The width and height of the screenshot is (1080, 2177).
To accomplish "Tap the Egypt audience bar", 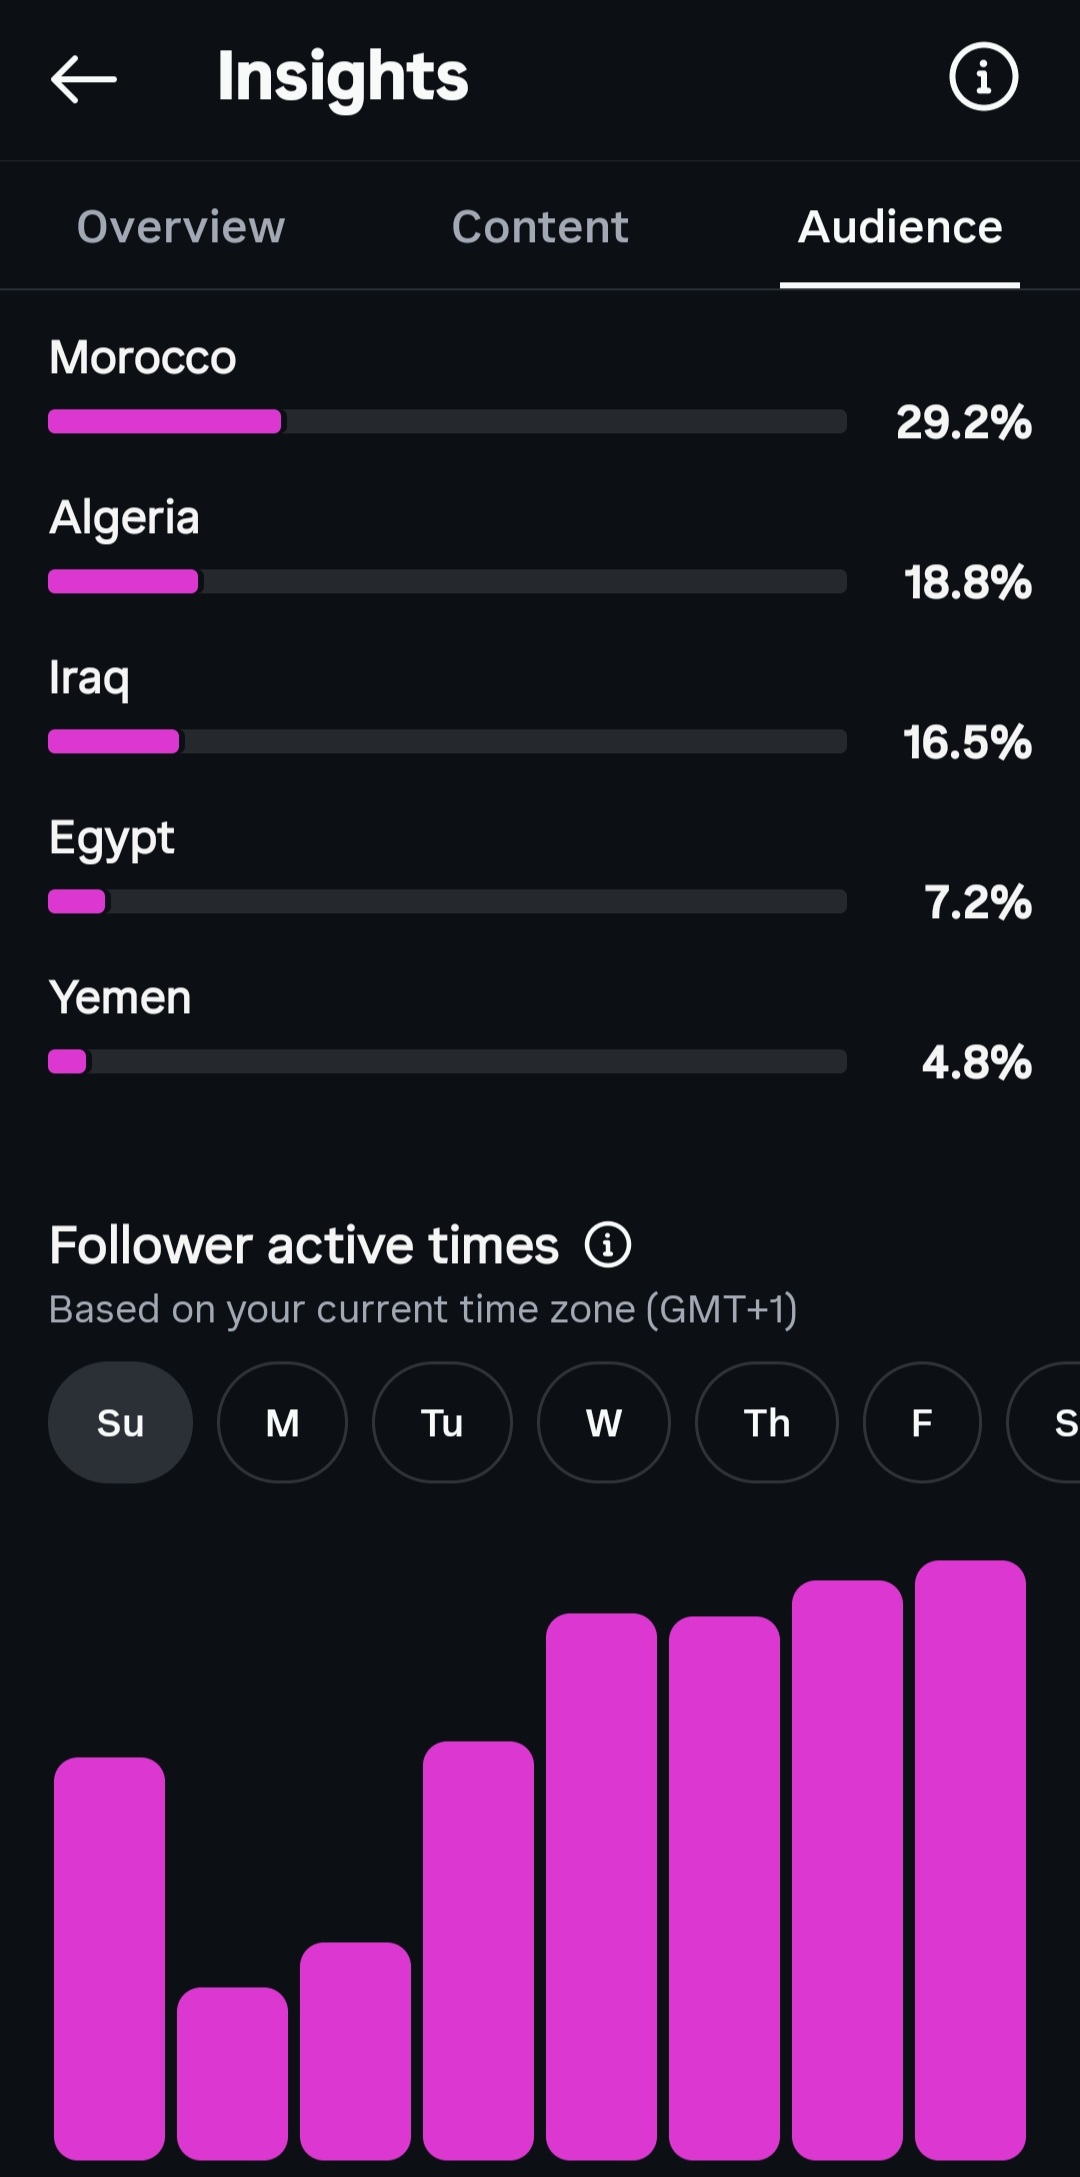I will point(447,901).
